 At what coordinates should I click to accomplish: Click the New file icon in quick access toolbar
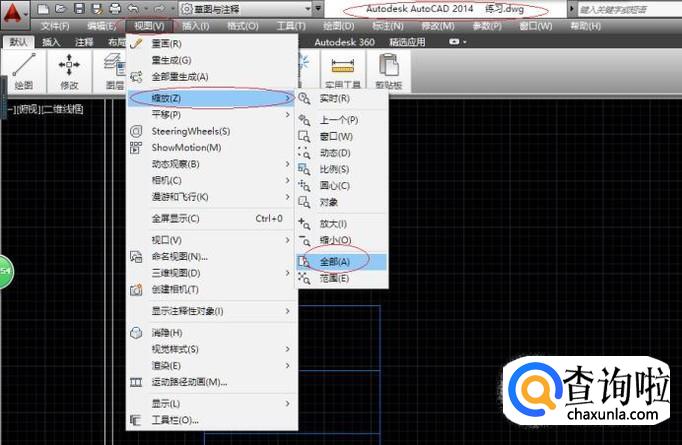(x=43, y=8)
